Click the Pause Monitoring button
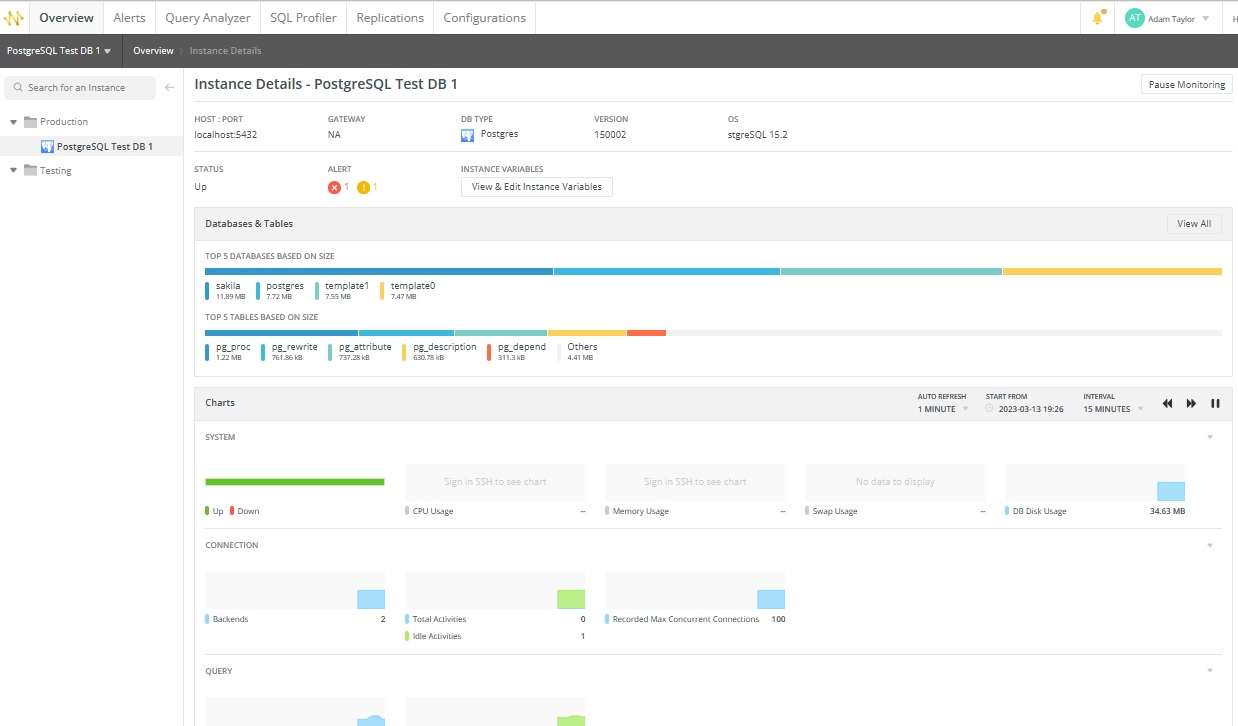 (x=1186, y=85)
